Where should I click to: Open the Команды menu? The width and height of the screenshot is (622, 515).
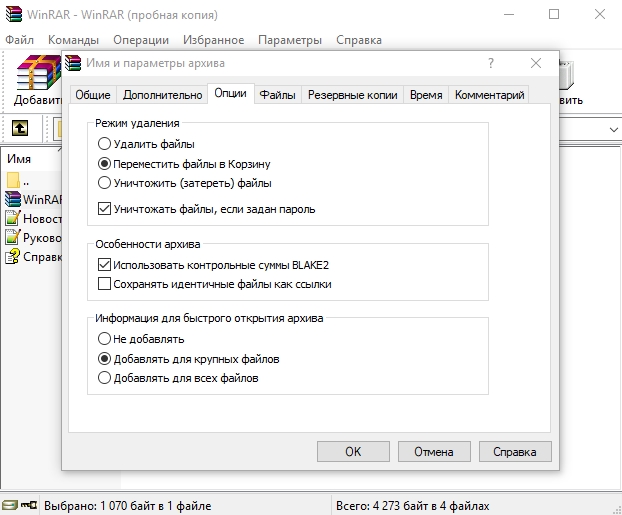[73, 40]
